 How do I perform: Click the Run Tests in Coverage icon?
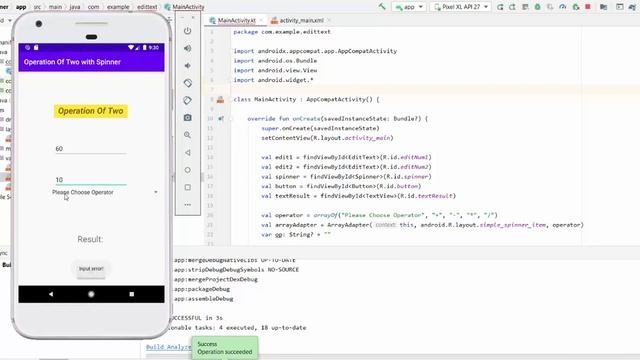point(550,7)
